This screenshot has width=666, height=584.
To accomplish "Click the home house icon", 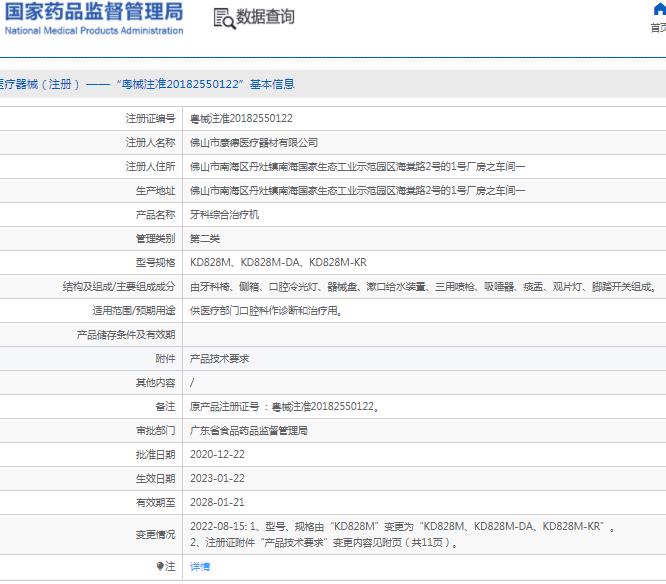I will [660, 9].
